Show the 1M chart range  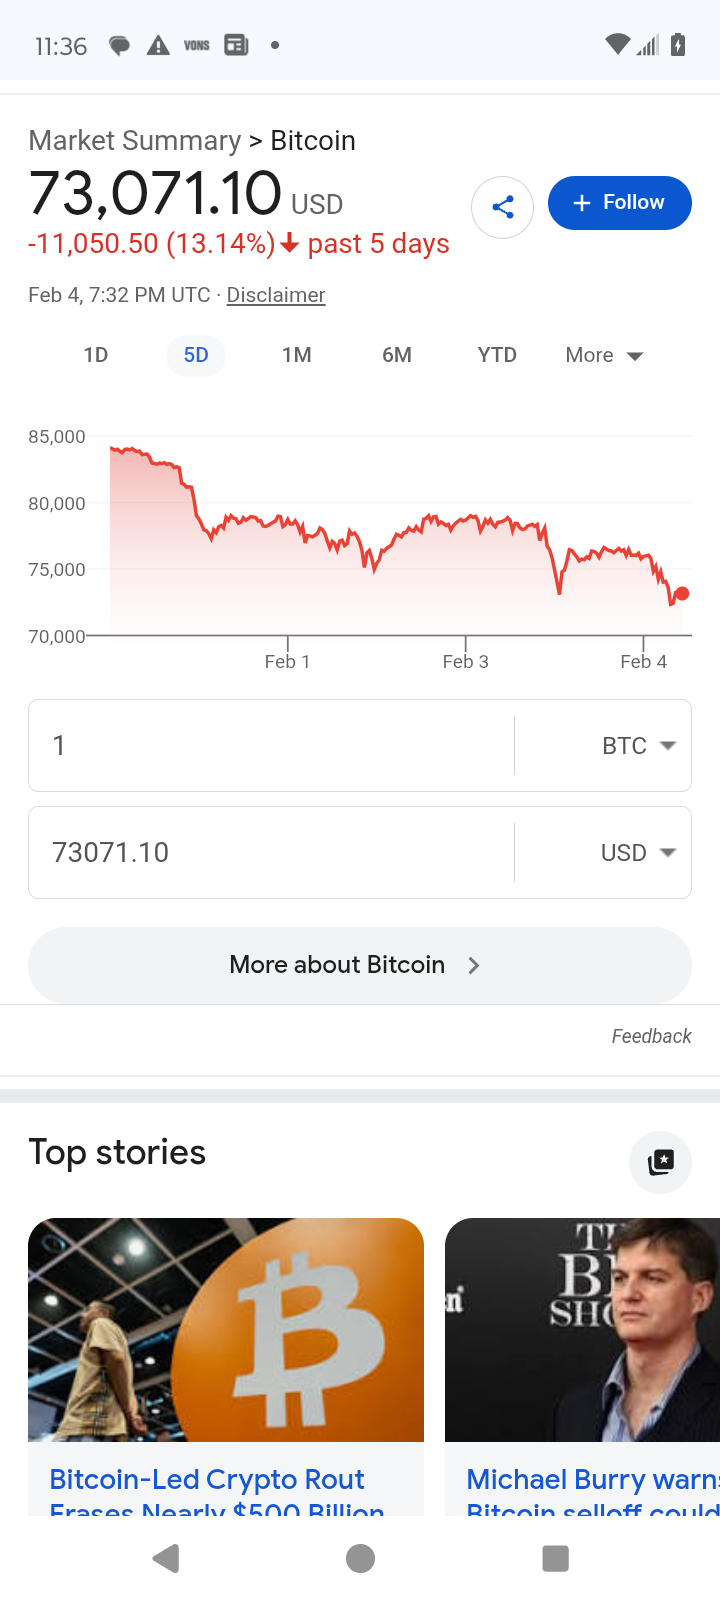(x=297, y=355)
